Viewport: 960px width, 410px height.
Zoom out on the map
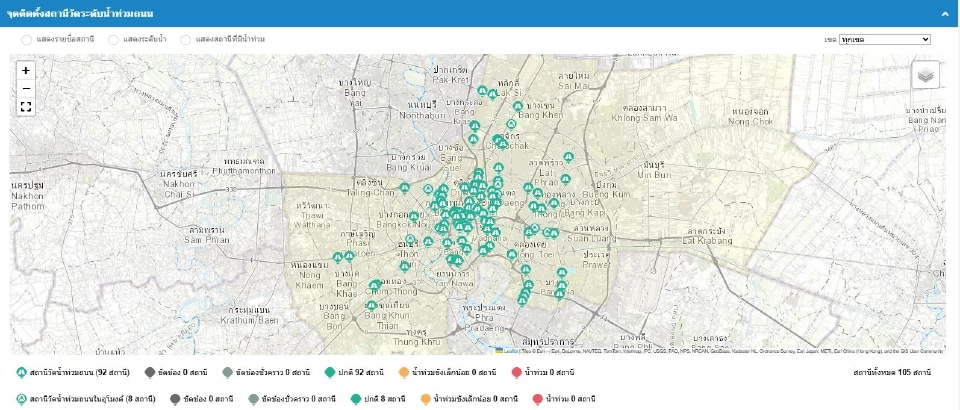(26, 88)
